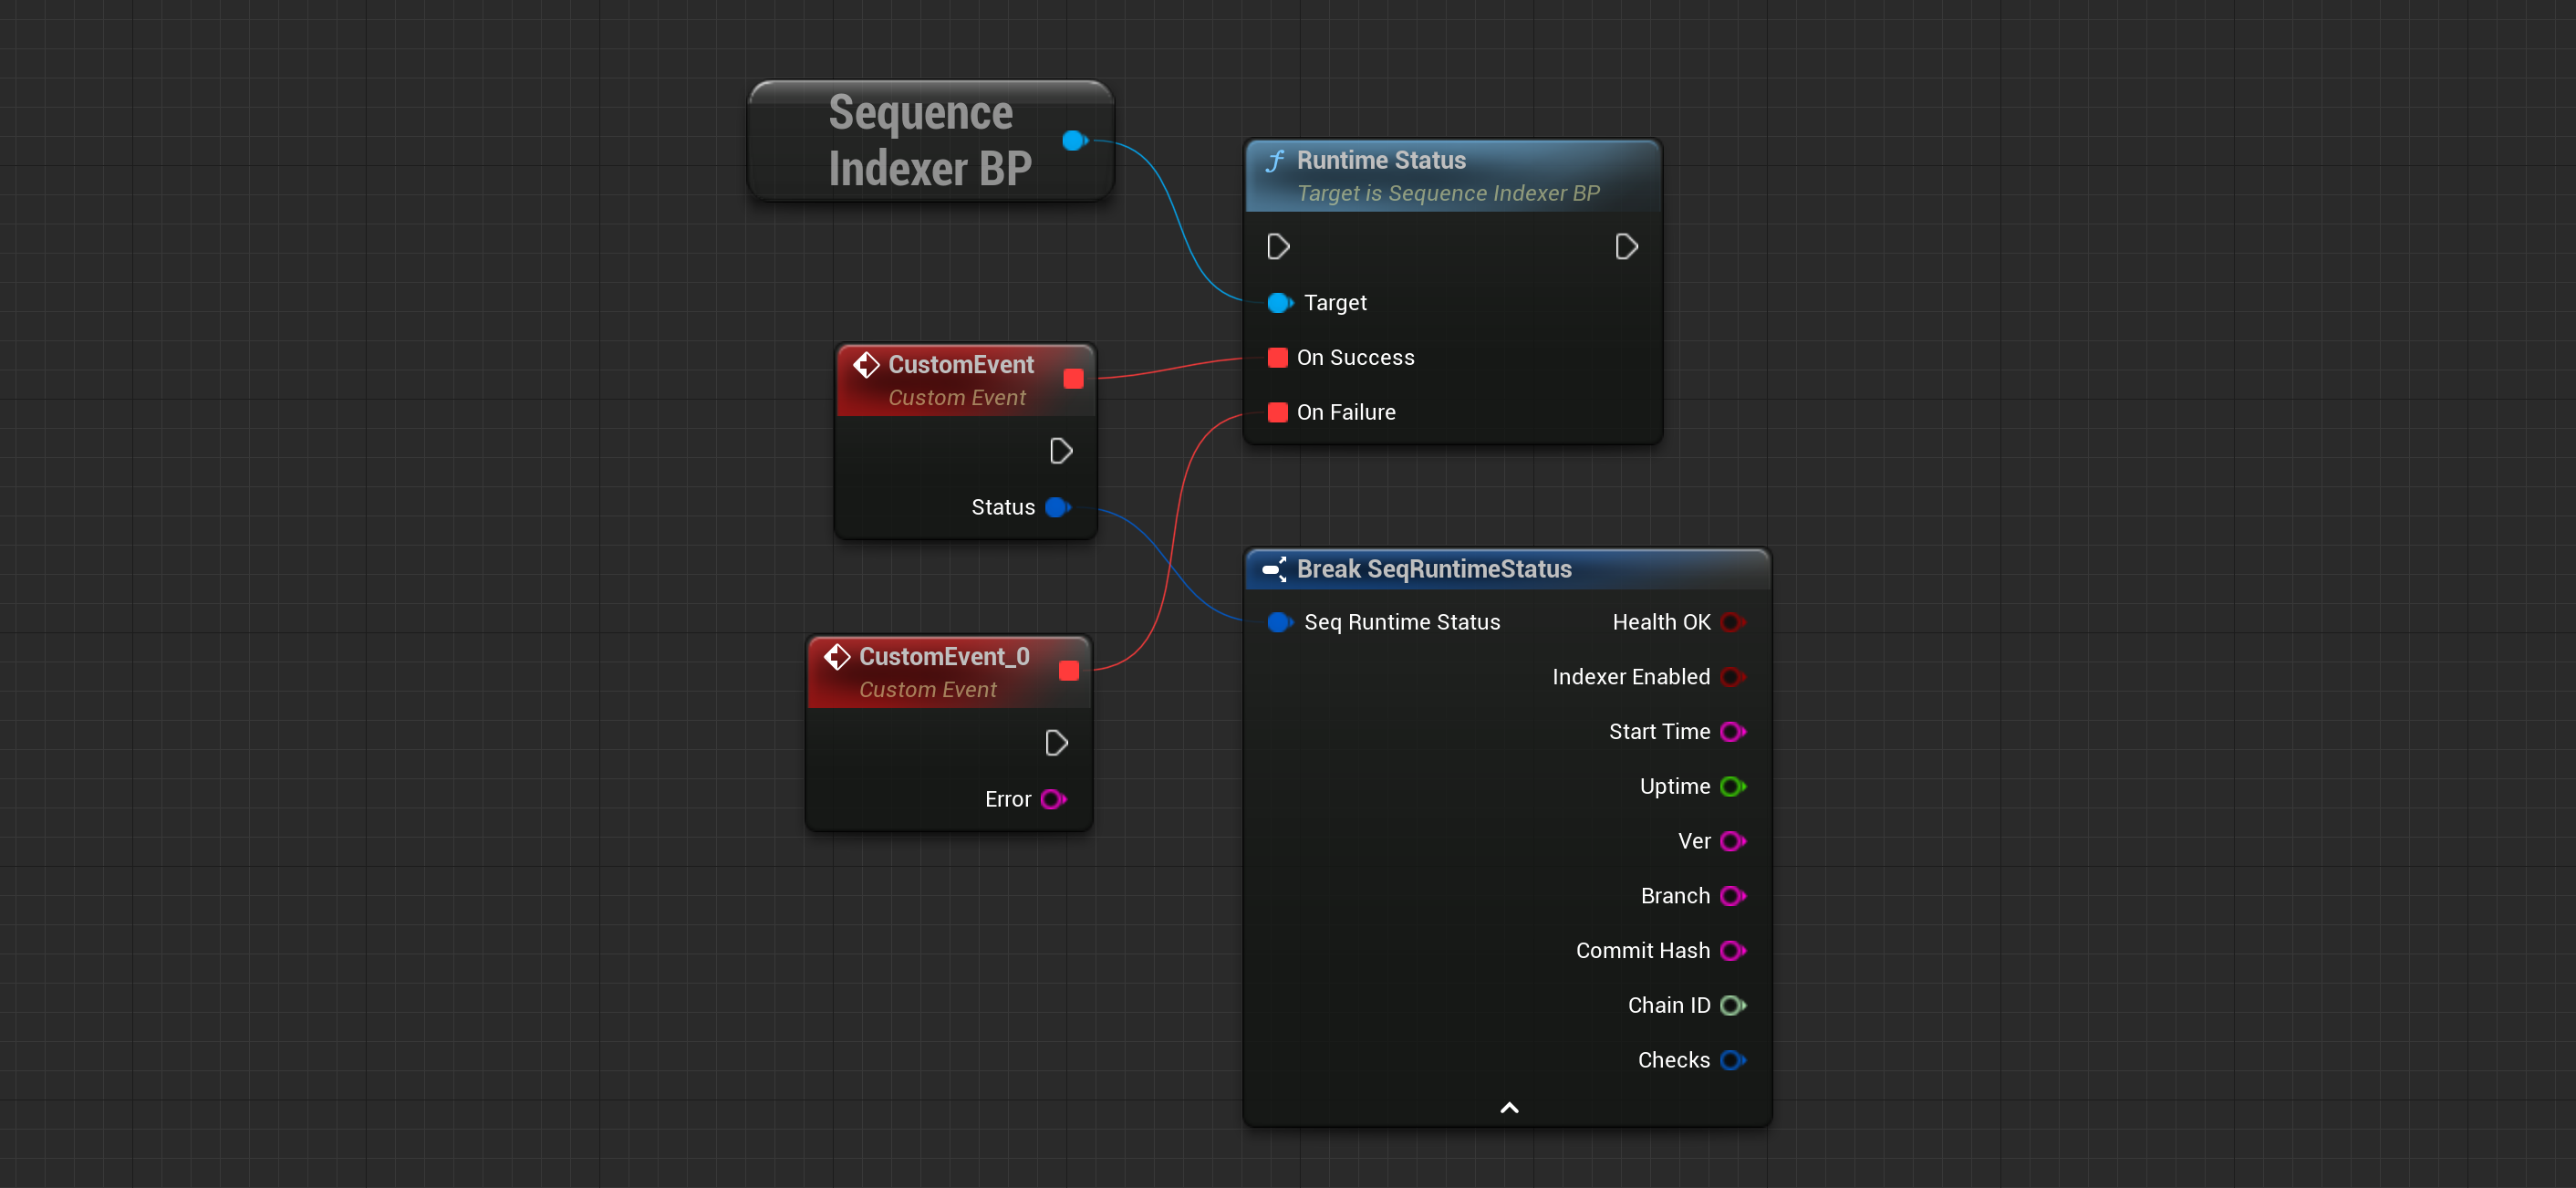Screen dimensions: 2576x1188
Task: Click the Runtime Status function icon
Action: point(1275,161)
